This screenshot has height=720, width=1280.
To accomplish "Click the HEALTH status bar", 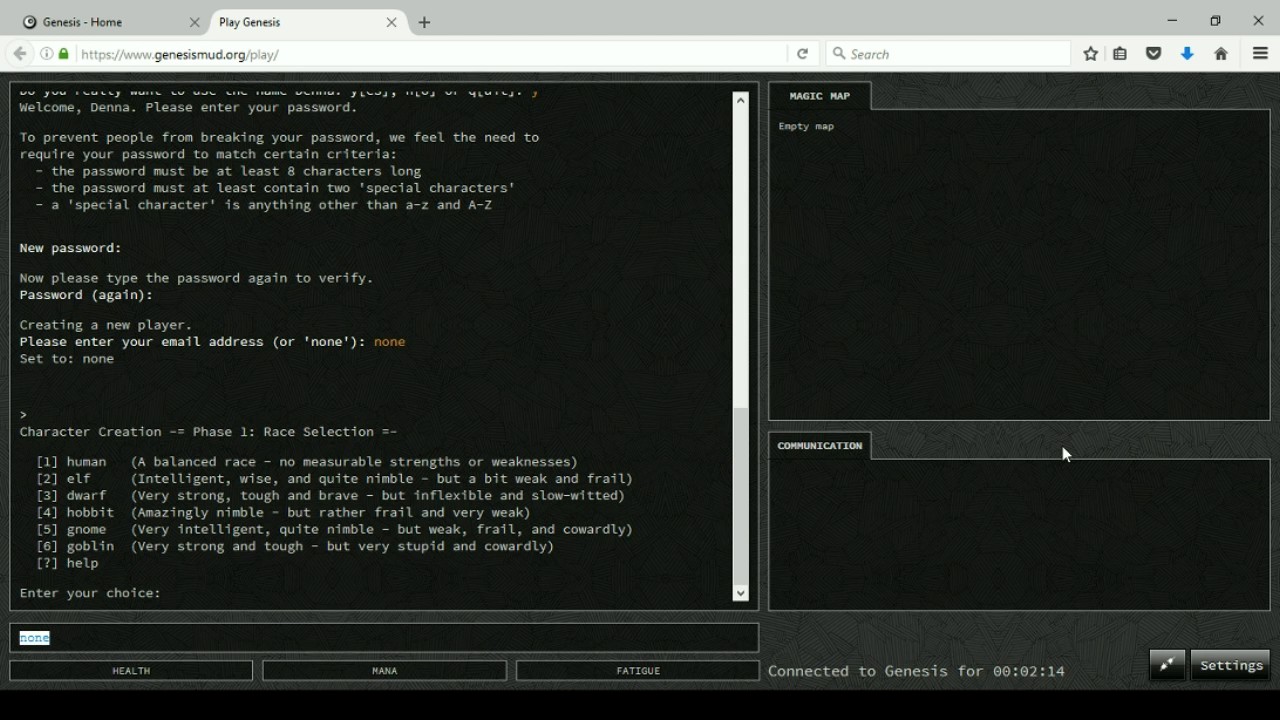I will (131, 671).
